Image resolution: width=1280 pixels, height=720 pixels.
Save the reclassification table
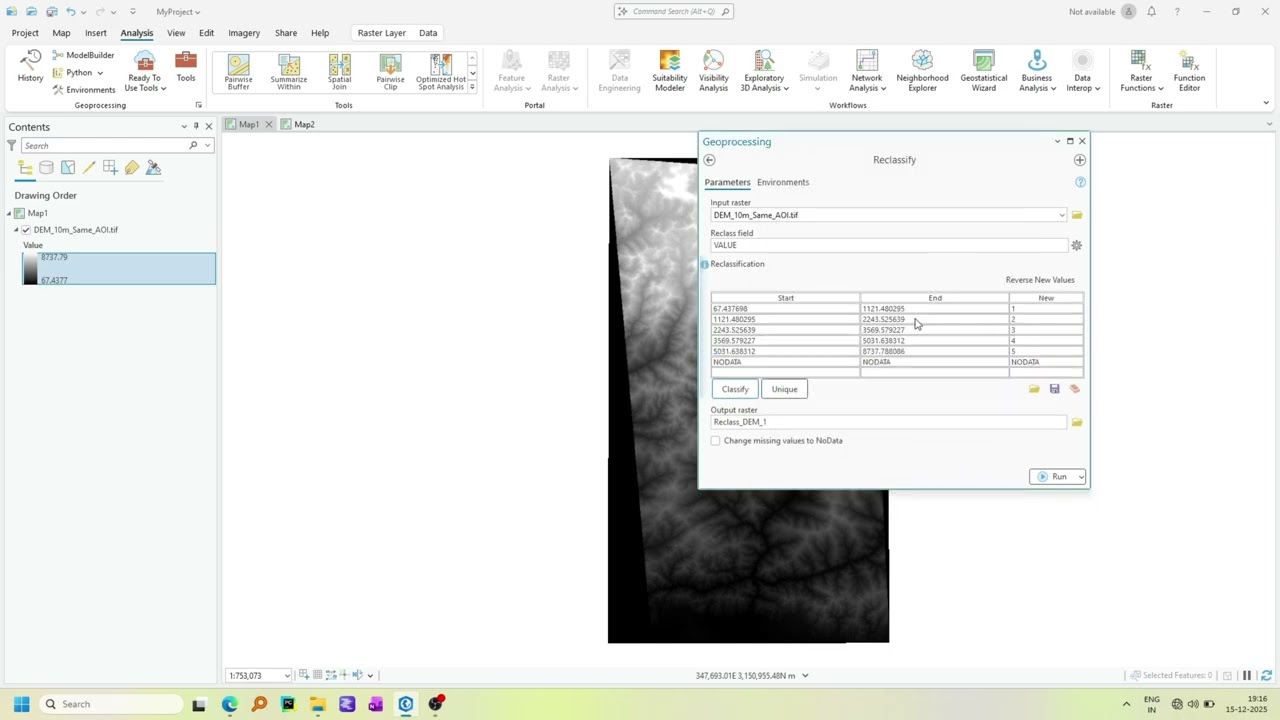(1054, 389)
